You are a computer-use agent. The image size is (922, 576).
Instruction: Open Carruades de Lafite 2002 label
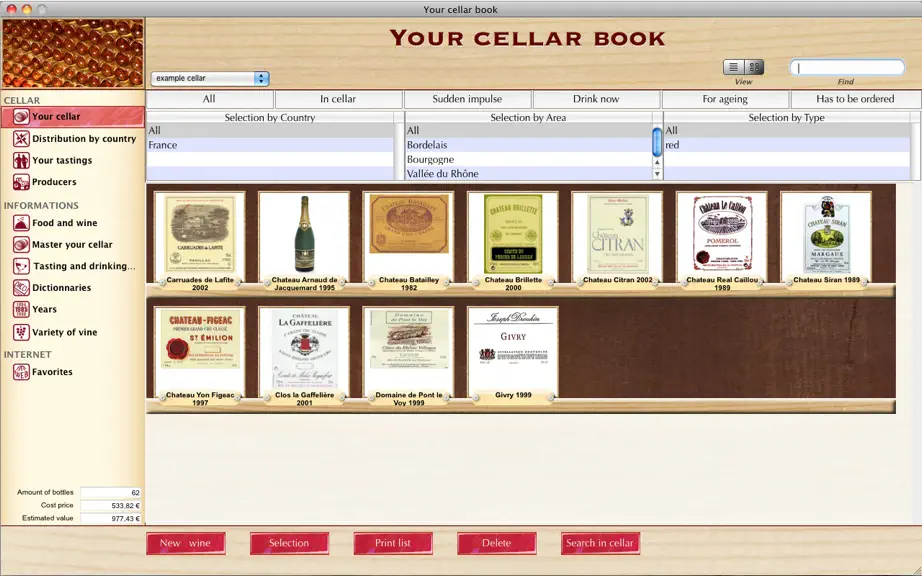200,238
